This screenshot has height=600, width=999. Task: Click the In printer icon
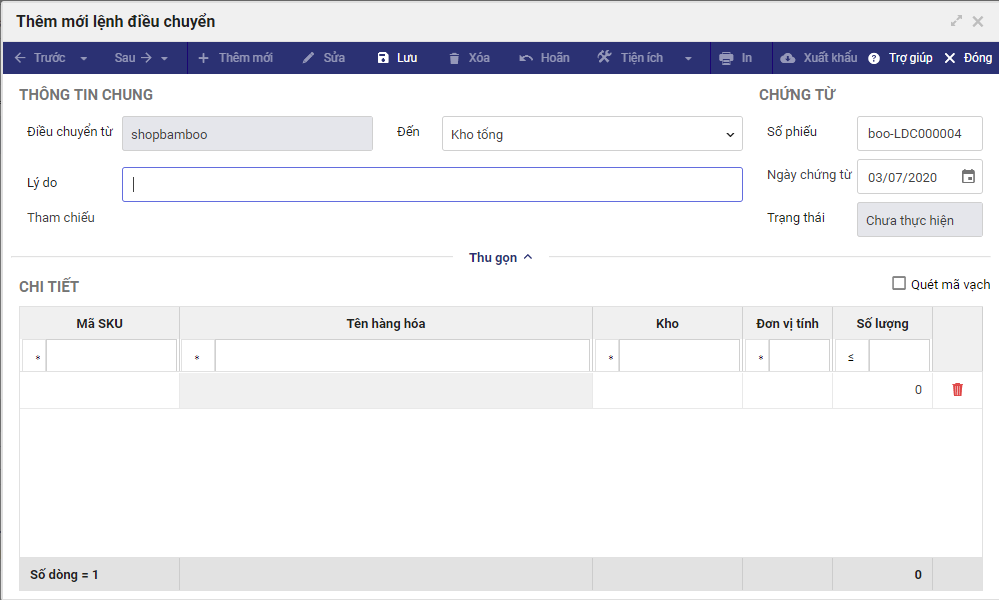click(727, 58)
